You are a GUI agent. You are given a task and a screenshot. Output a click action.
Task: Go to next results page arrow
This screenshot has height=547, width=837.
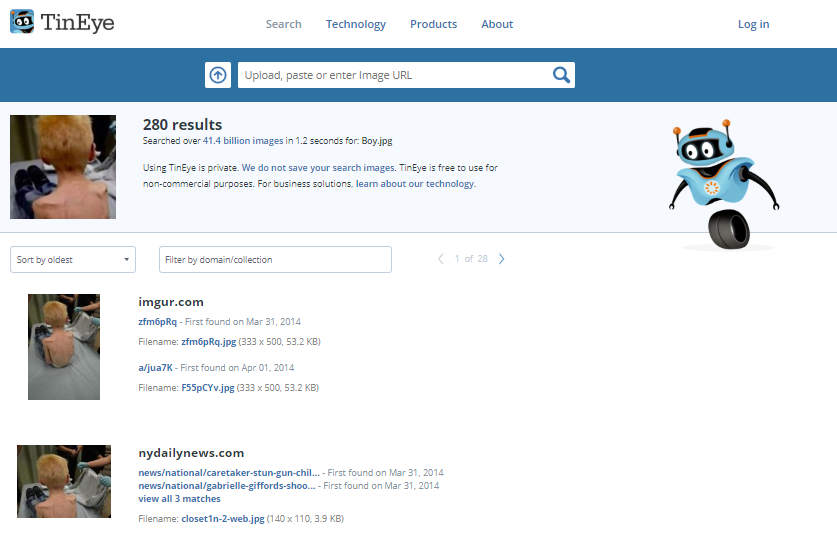click(501, 259)
